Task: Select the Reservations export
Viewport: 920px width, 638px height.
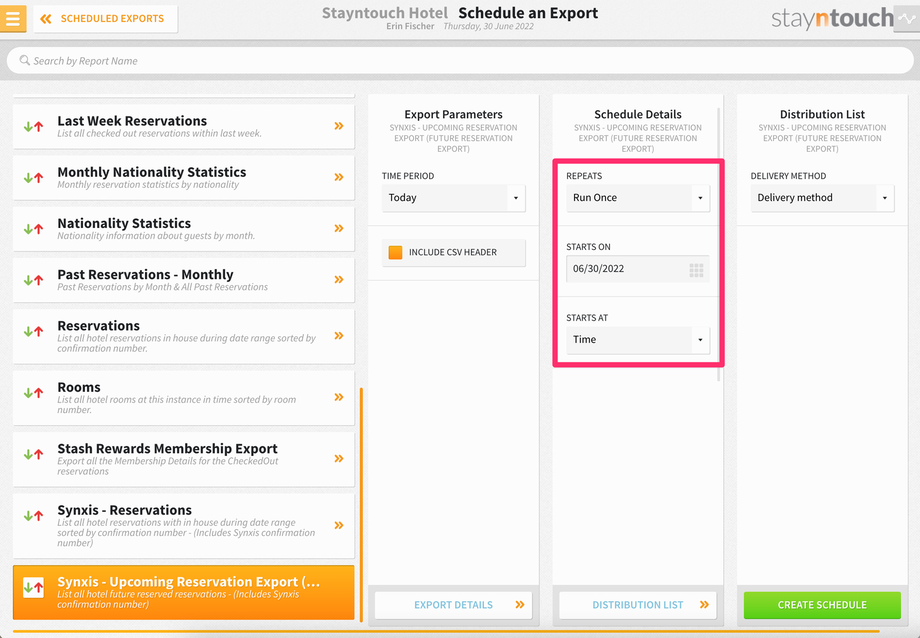Action: pos(184,336)
